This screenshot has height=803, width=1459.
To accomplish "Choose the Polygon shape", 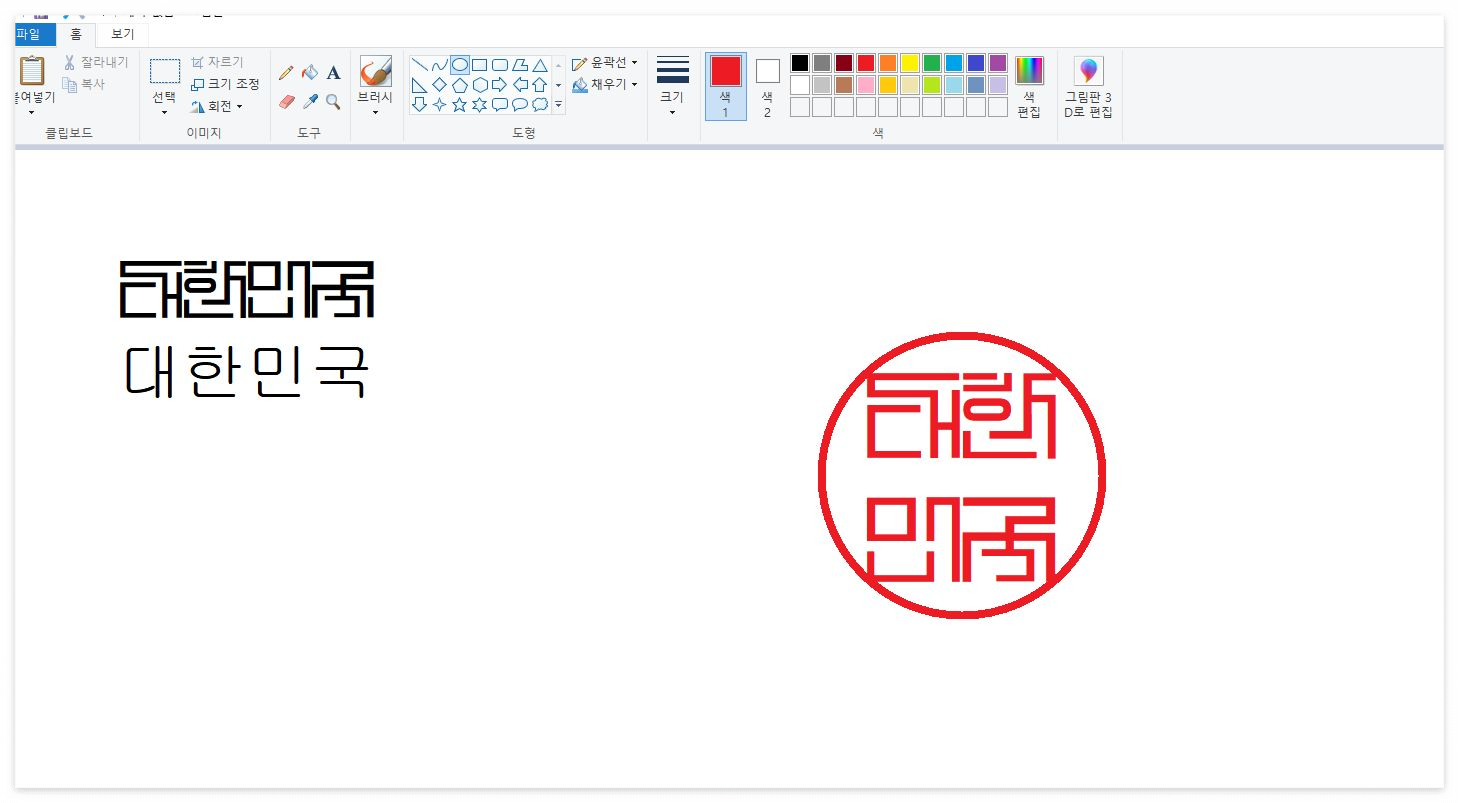I will 519,65.
